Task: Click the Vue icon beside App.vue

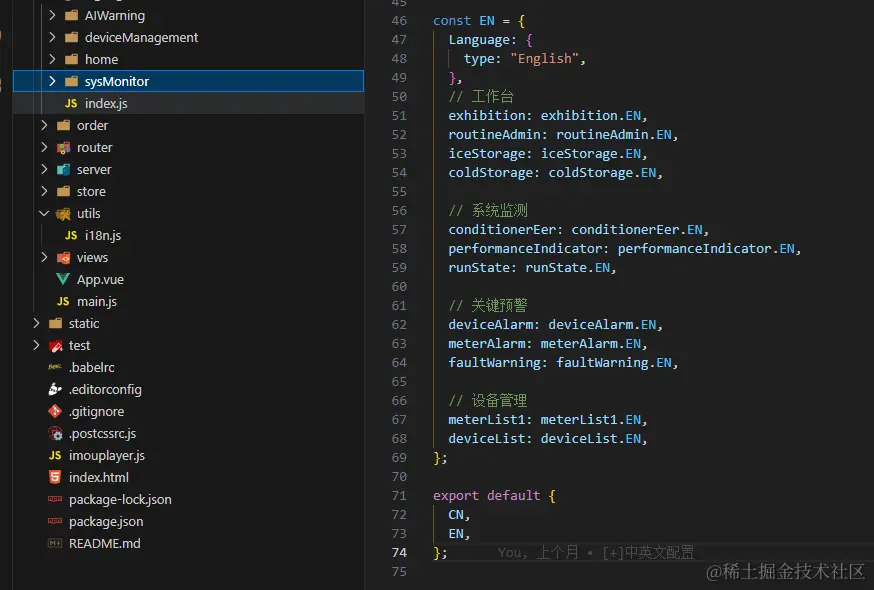Action: tap(63, 279)
